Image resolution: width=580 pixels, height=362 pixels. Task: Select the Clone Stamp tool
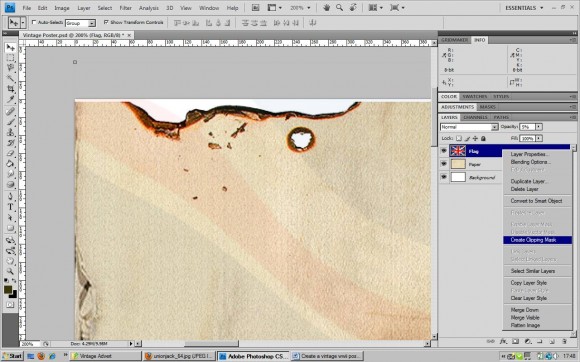[10, 132]
